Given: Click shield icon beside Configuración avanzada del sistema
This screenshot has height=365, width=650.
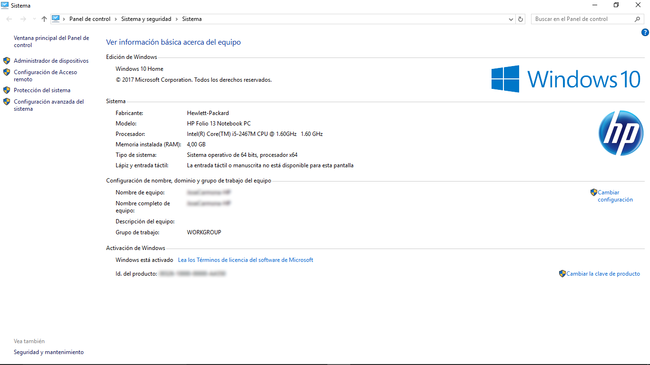Looking at the screenshot, I should click(7, 102).
